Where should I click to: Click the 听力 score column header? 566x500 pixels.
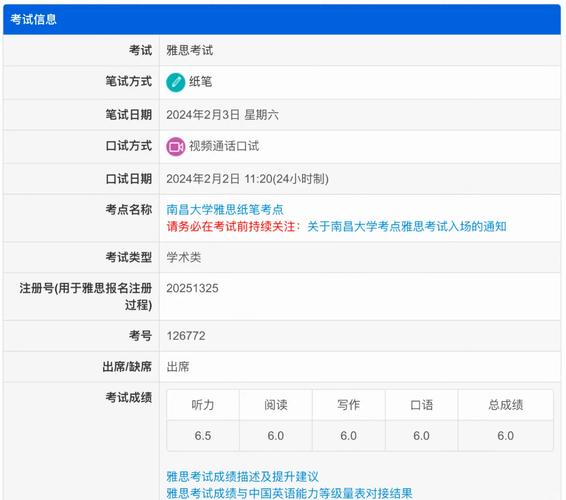coord(203,405)
